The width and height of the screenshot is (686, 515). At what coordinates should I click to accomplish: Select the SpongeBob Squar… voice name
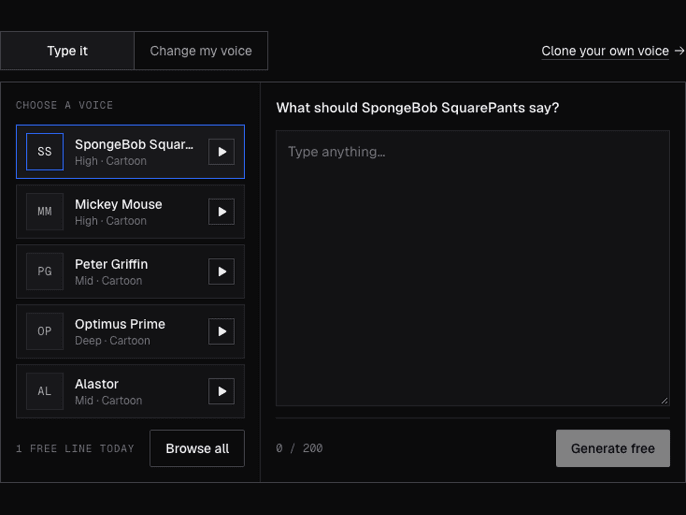click(134, 145)
